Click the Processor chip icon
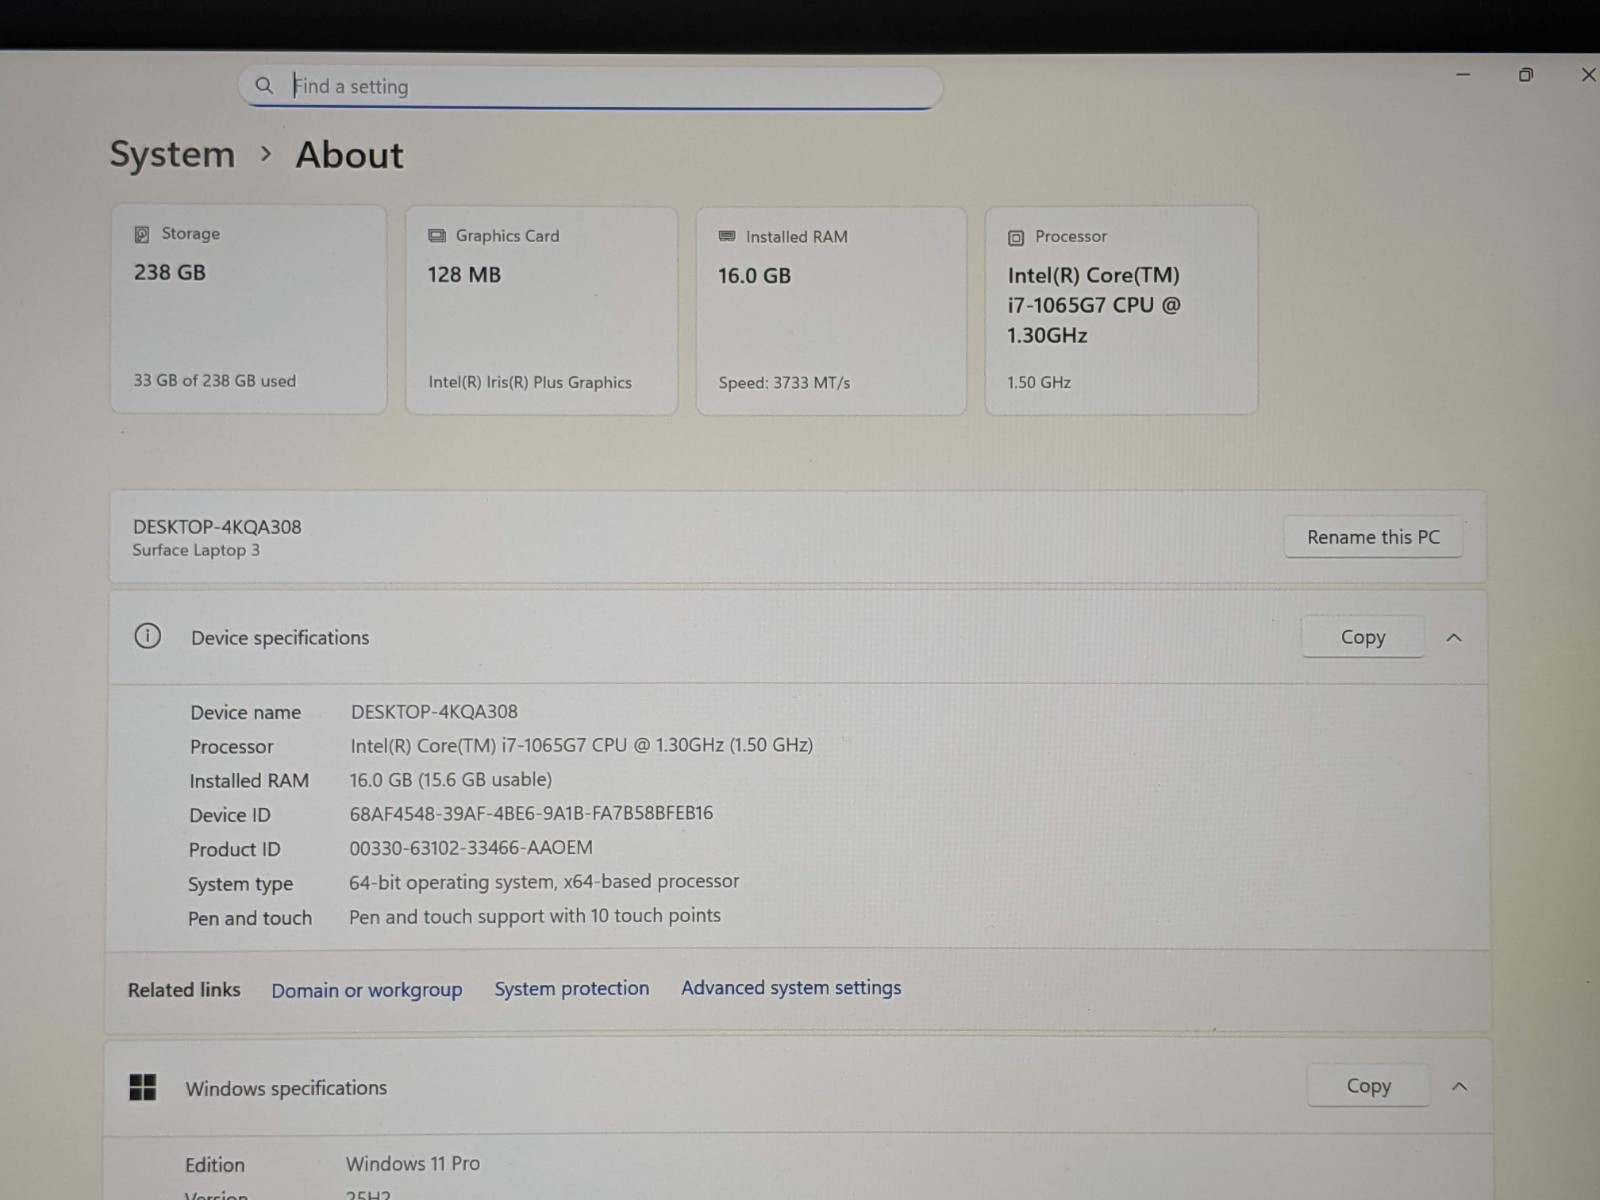 (1016, 238)
